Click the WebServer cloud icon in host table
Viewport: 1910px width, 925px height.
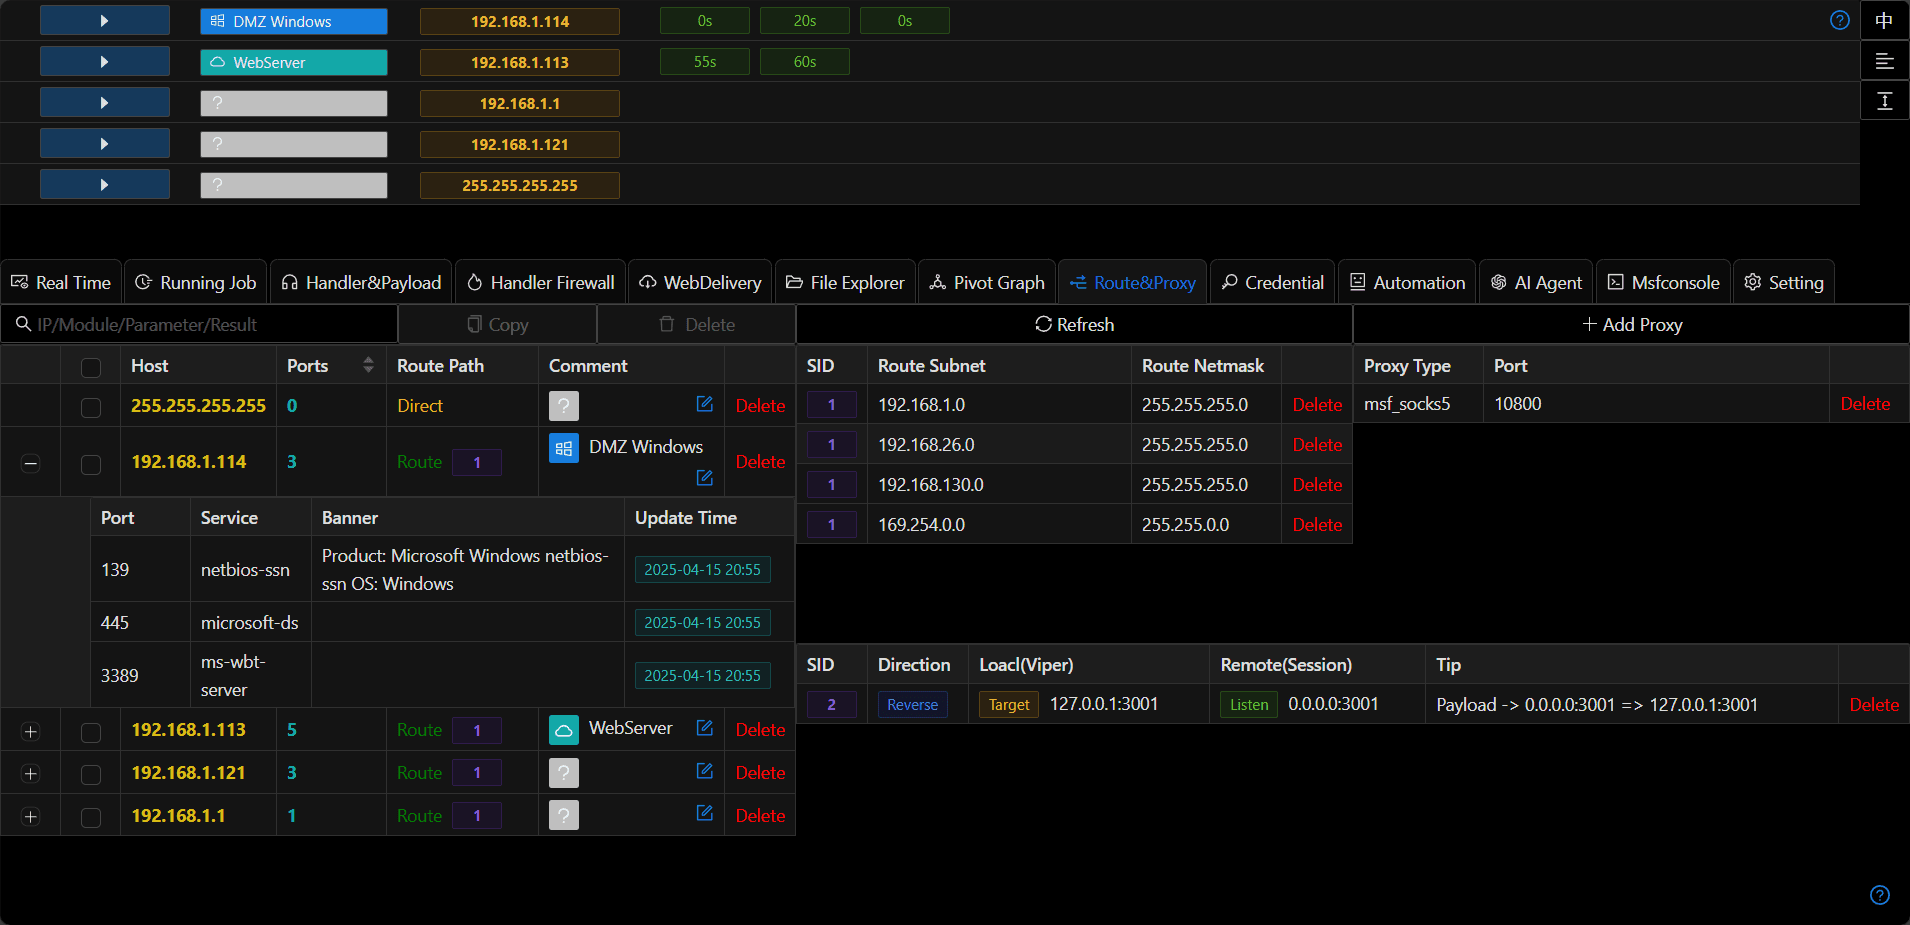[564, 730]
